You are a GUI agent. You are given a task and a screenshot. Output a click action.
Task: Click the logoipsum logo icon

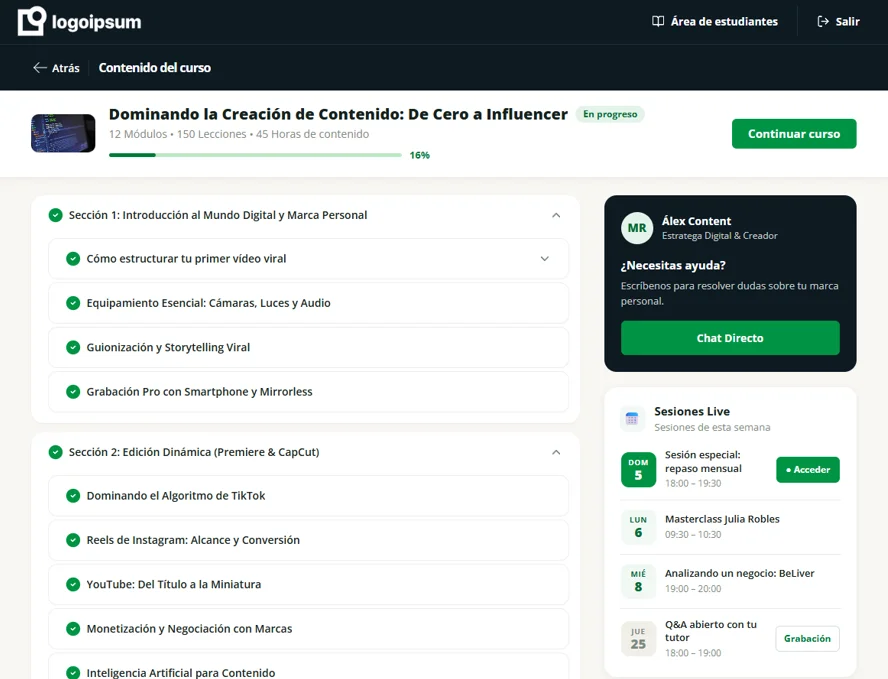point(32,21)
